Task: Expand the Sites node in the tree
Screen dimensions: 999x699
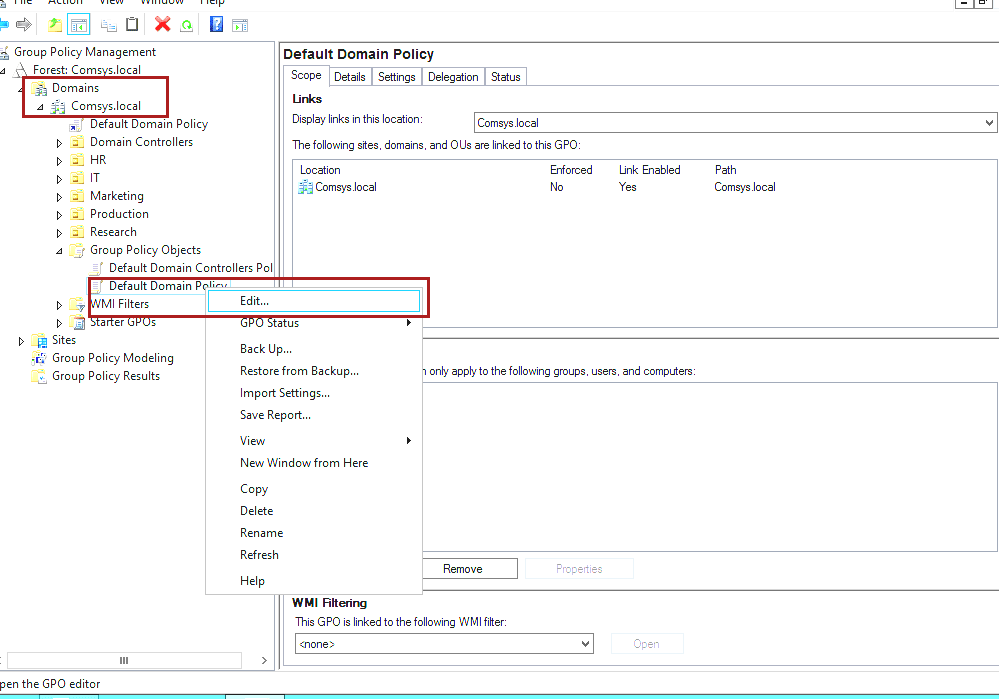Action: (x=21, y=339)
